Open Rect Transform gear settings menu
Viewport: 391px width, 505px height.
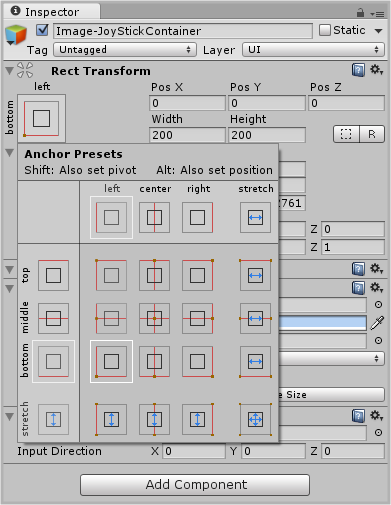[x=376, y=70]
